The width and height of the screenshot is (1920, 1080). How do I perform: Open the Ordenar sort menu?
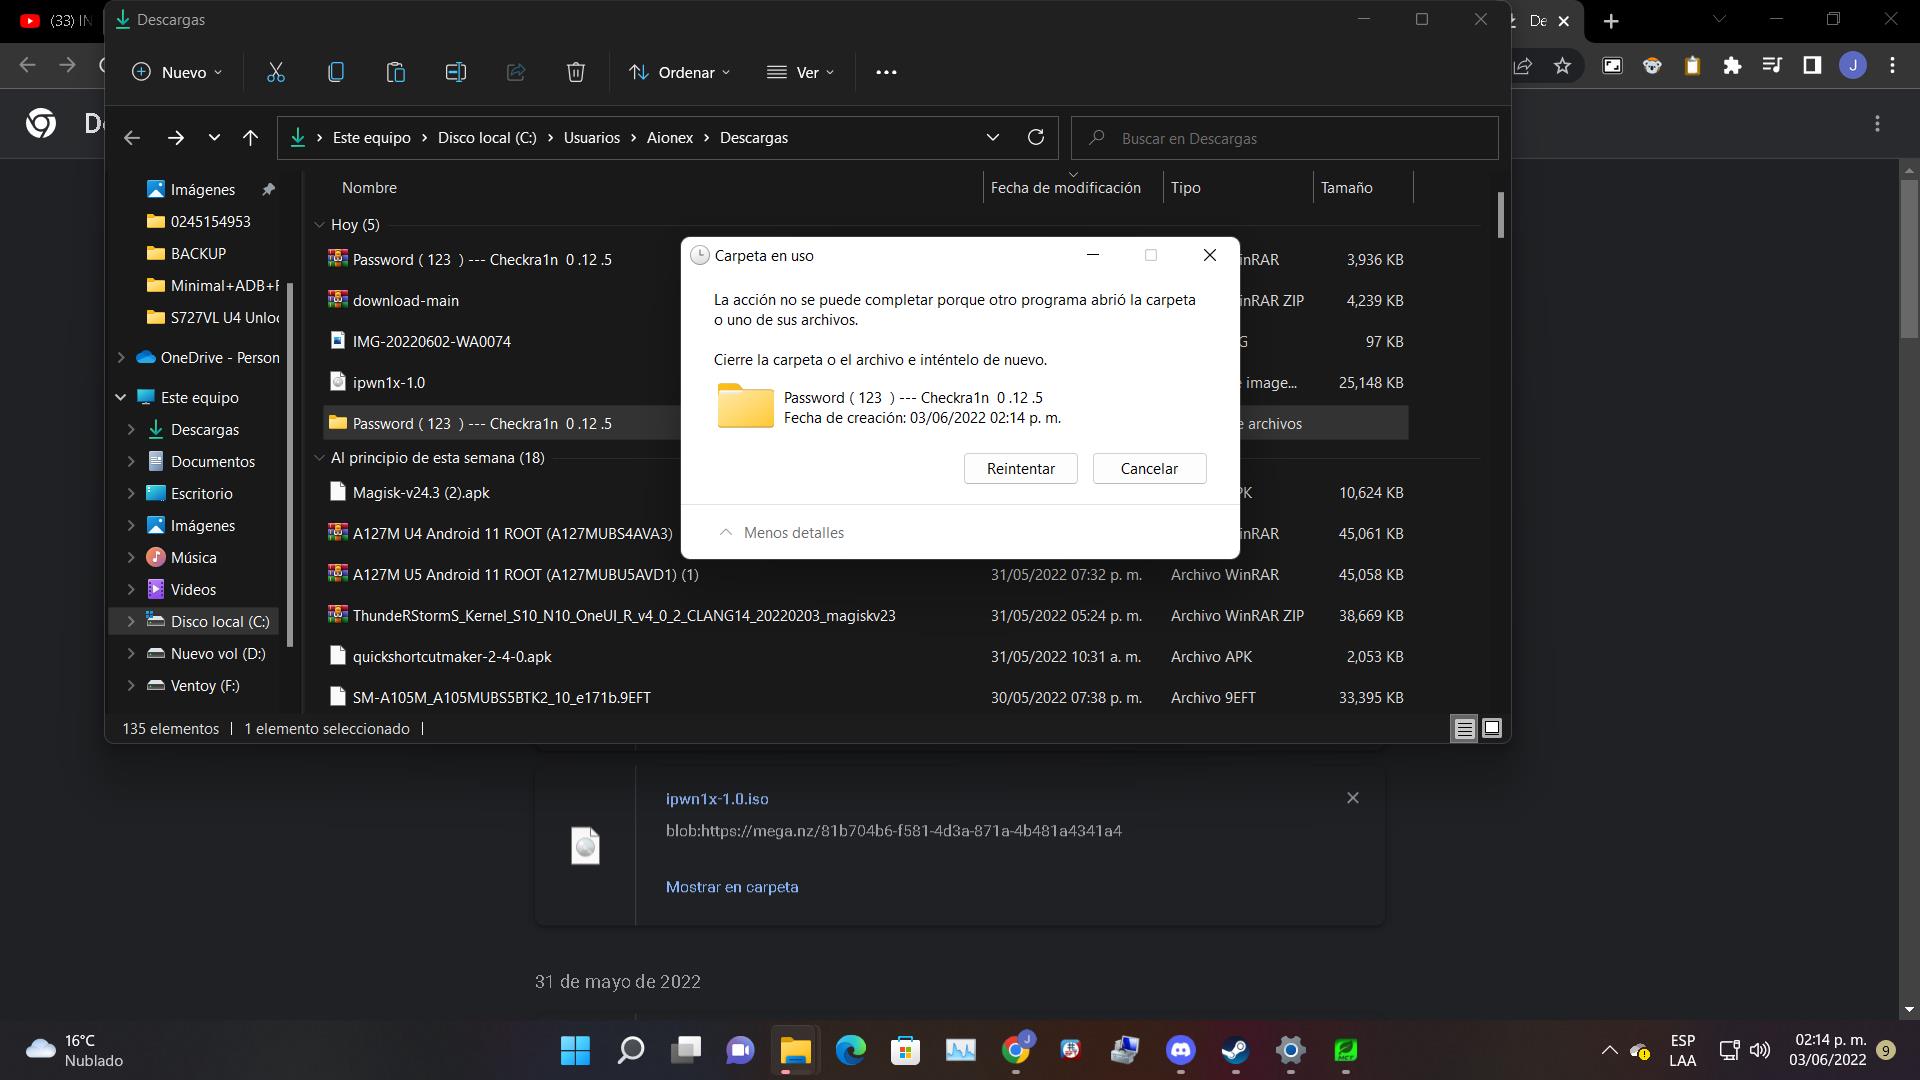680,72
